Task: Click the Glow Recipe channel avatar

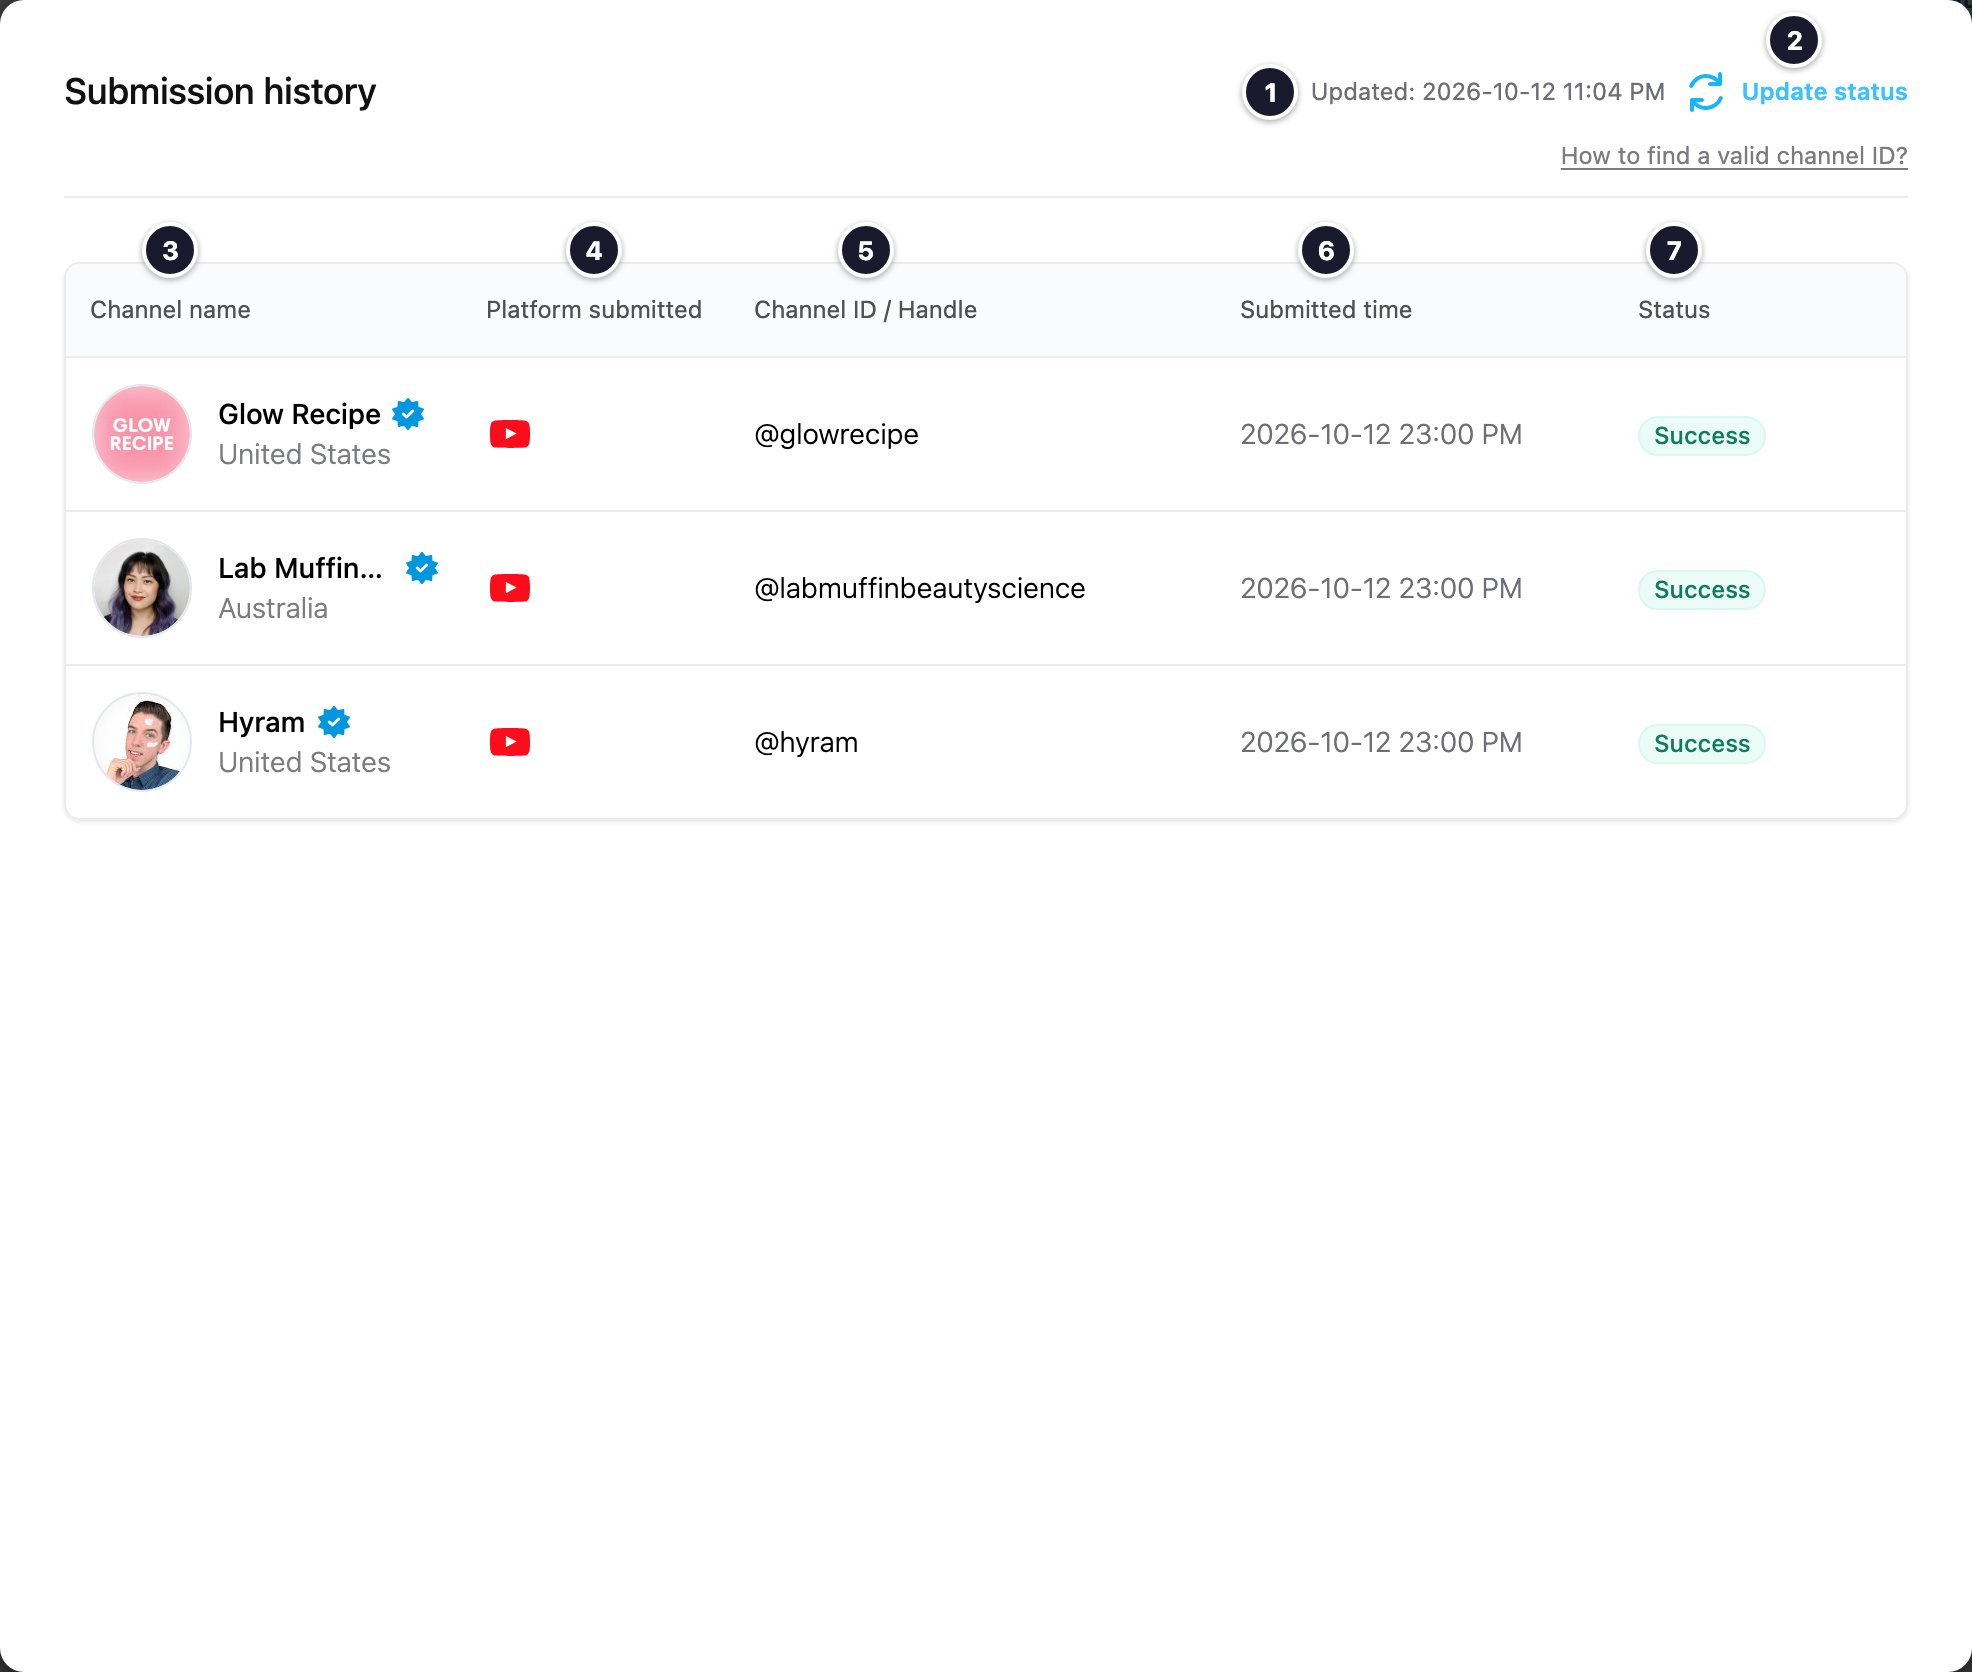Action: [x=142, y=434]
